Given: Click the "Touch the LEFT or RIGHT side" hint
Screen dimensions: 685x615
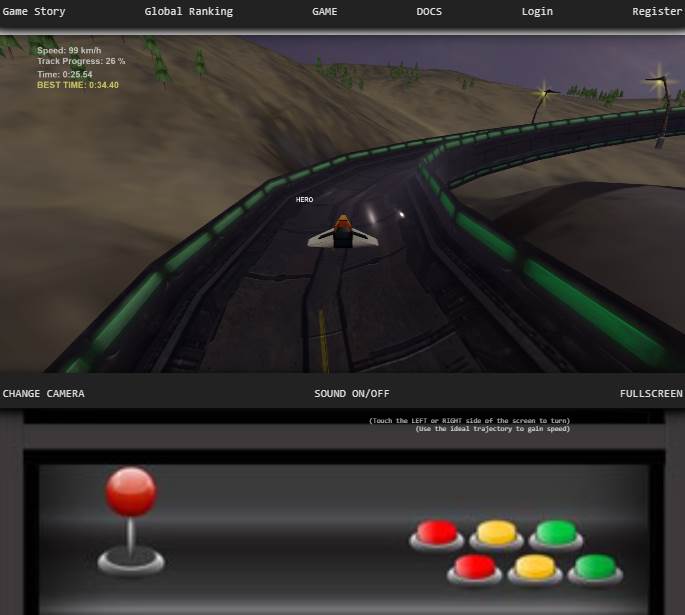Looking at the screenshot, I should [470, 421].
